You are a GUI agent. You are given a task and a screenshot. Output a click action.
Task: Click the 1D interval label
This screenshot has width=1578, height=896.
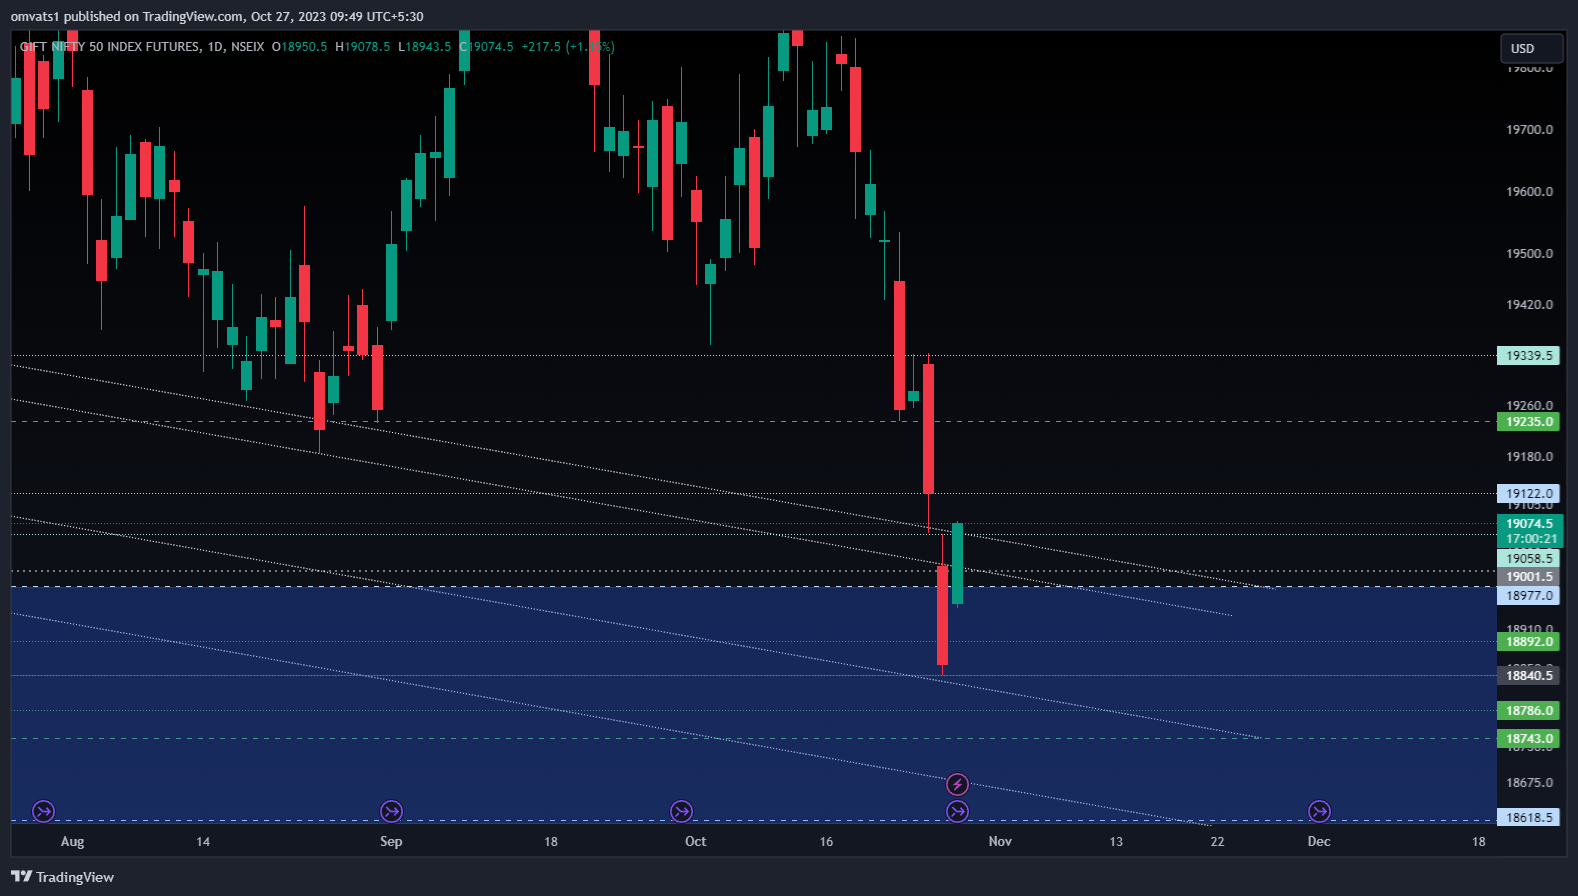tap(215, 46)
